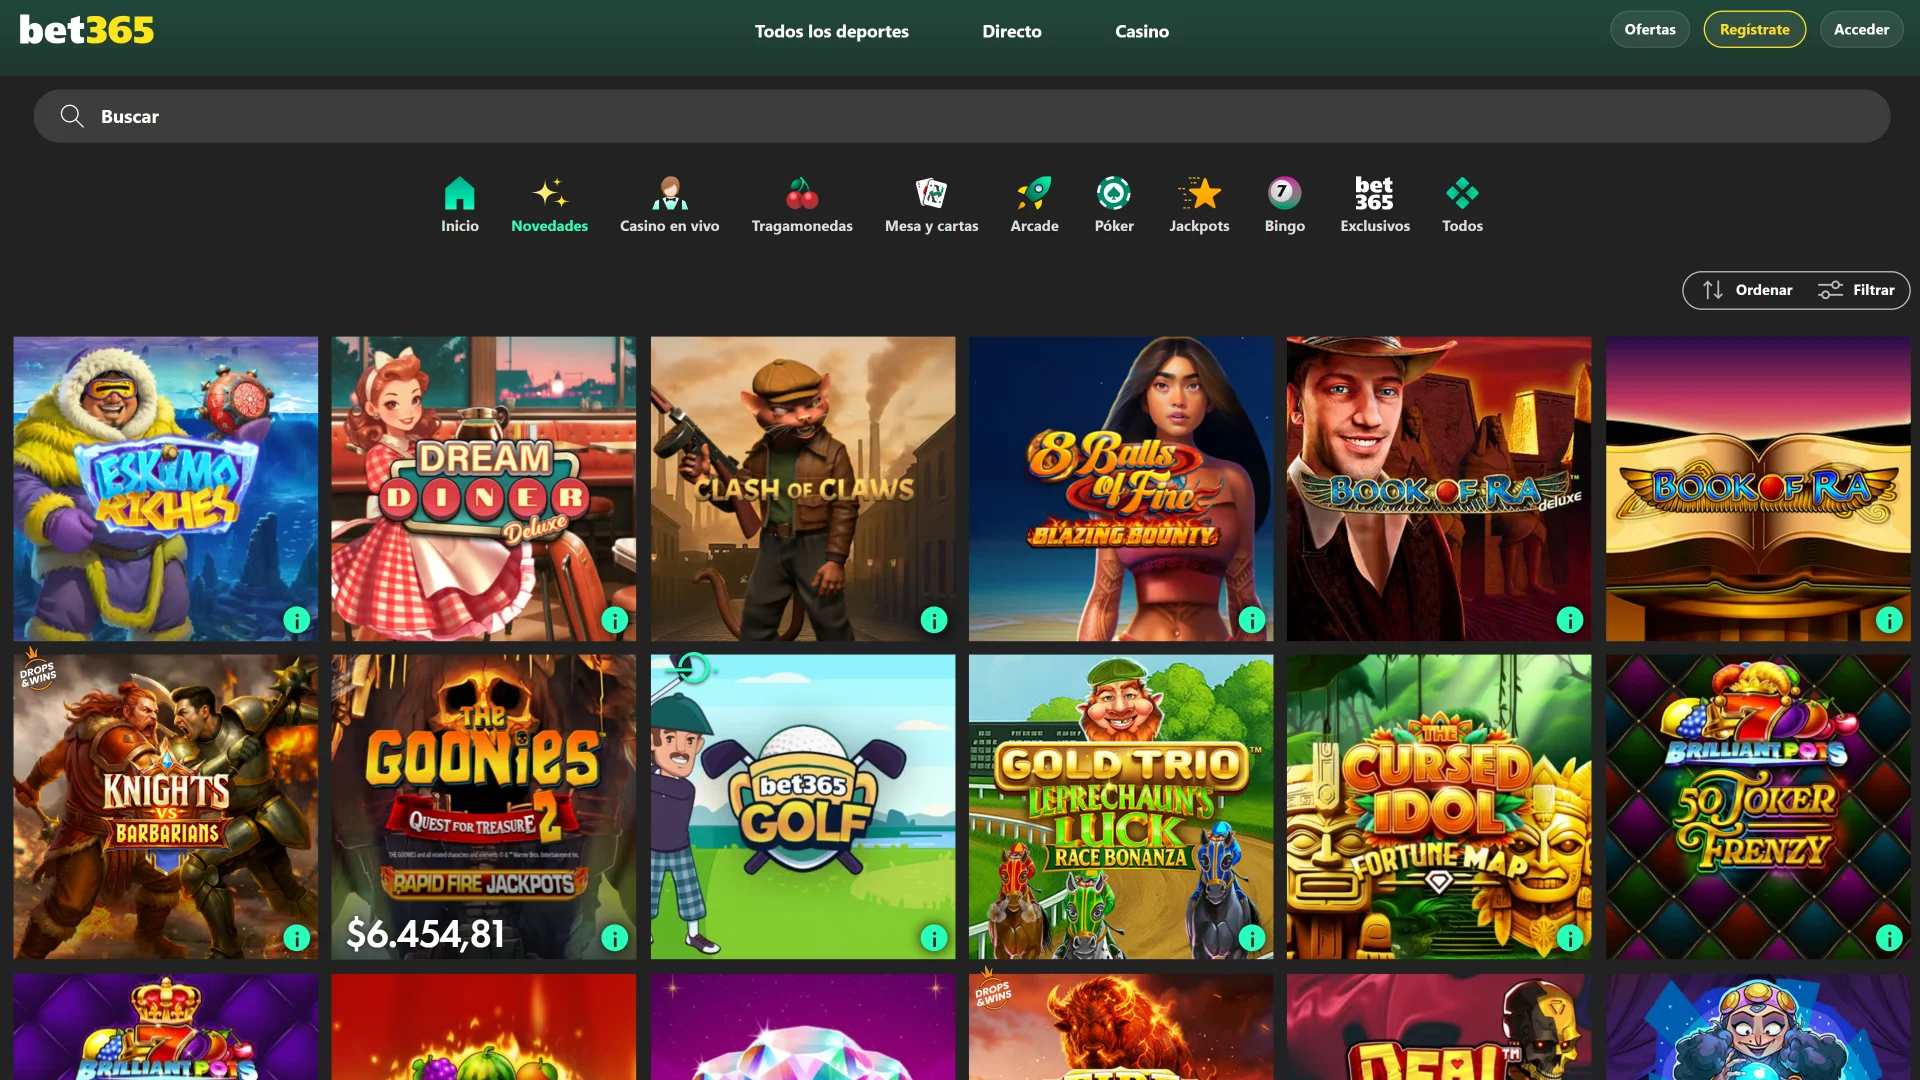1920x1080 pixels.
Task: Open Dream Diner Deluxe game thumbnail
Action: coord(484,489)
